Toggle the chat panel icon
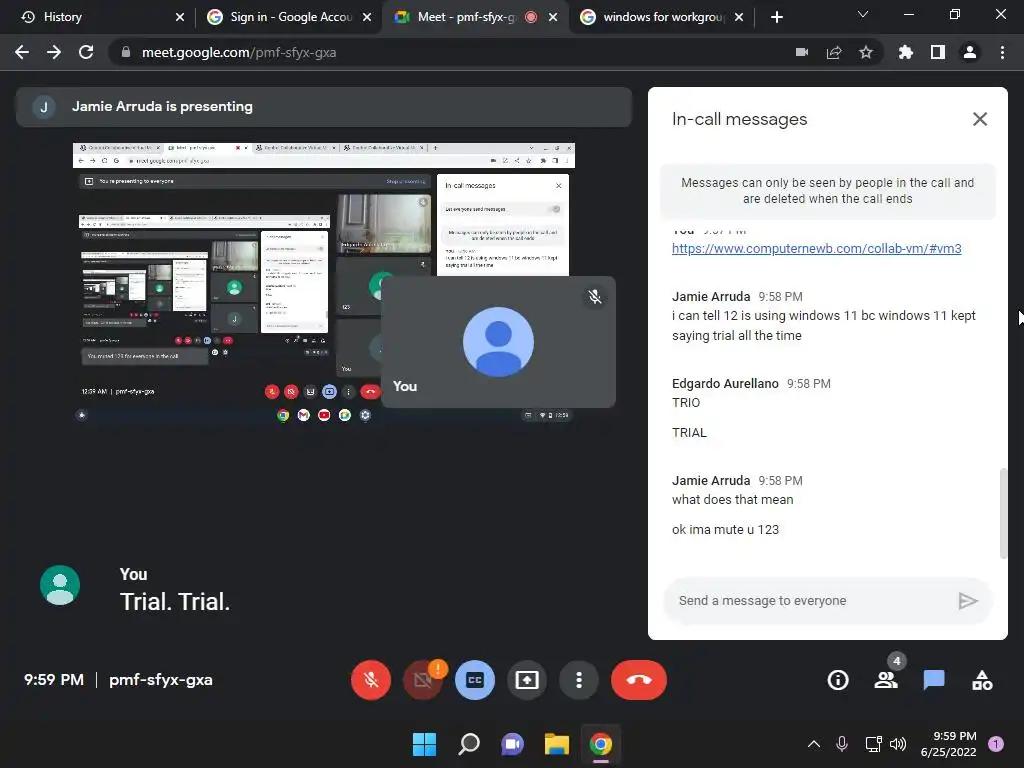Image resolution: width=1024 pixels, height=768 pixels. (x=934, y=680)
